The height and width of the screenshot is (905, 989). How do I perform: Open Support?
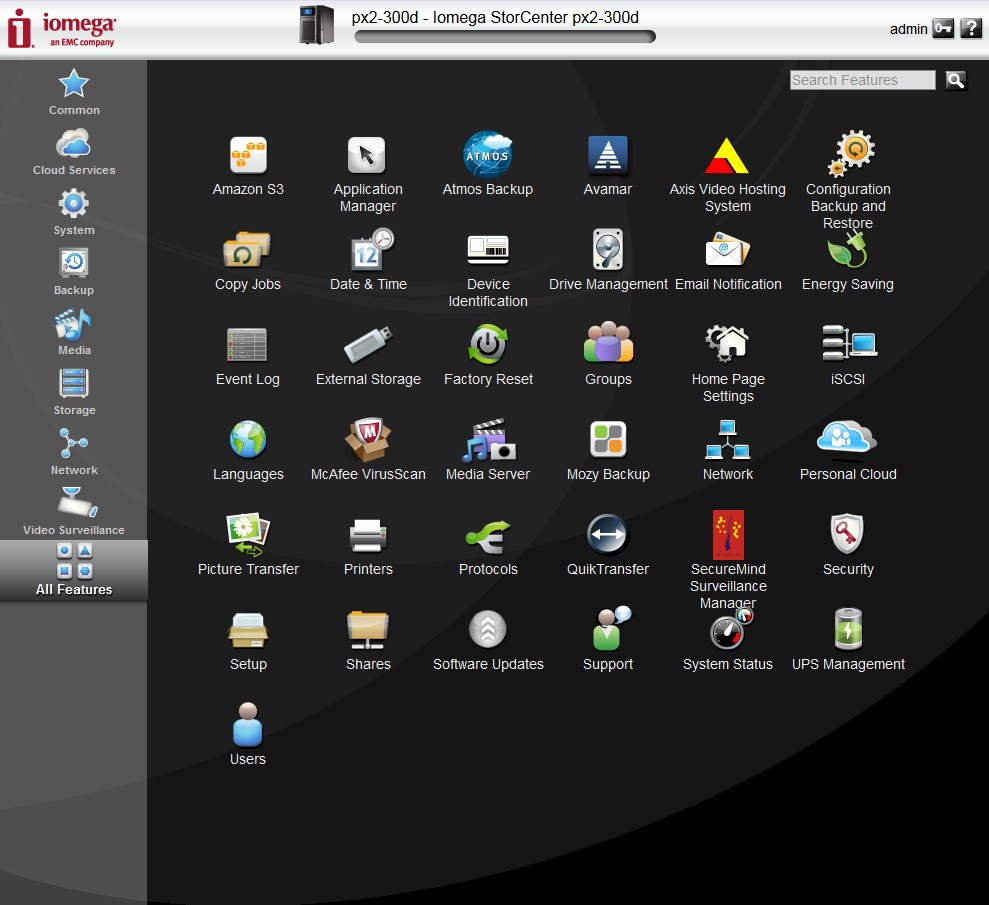(607, 639)
